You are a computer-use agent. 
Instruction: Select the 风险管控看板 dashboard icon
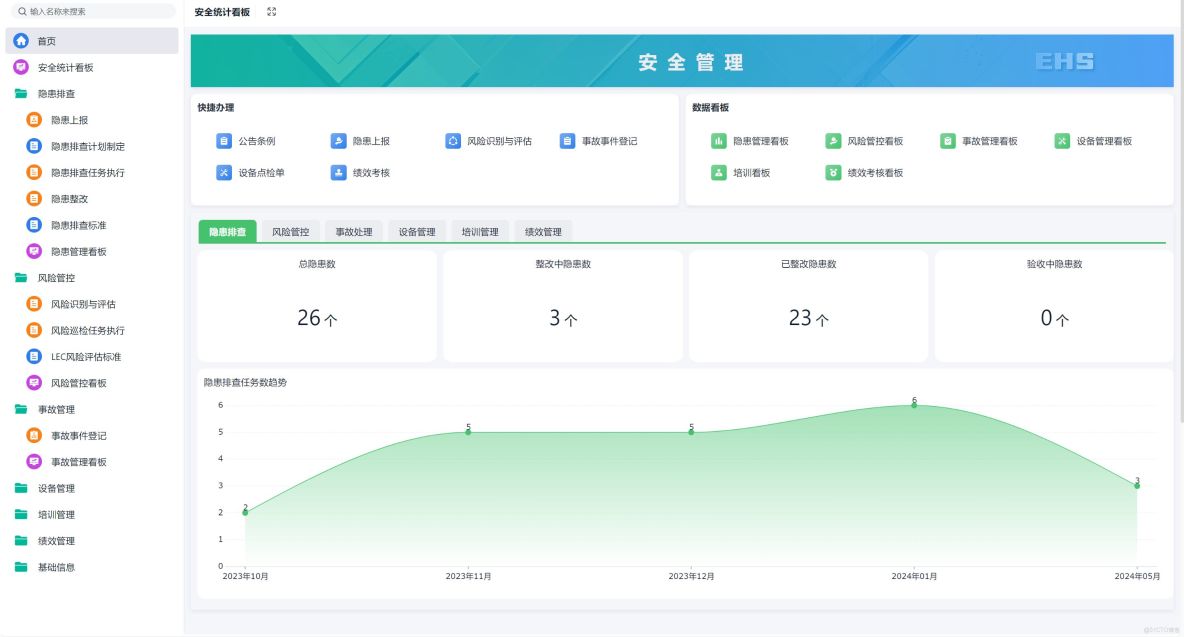[x=833, y=141]
